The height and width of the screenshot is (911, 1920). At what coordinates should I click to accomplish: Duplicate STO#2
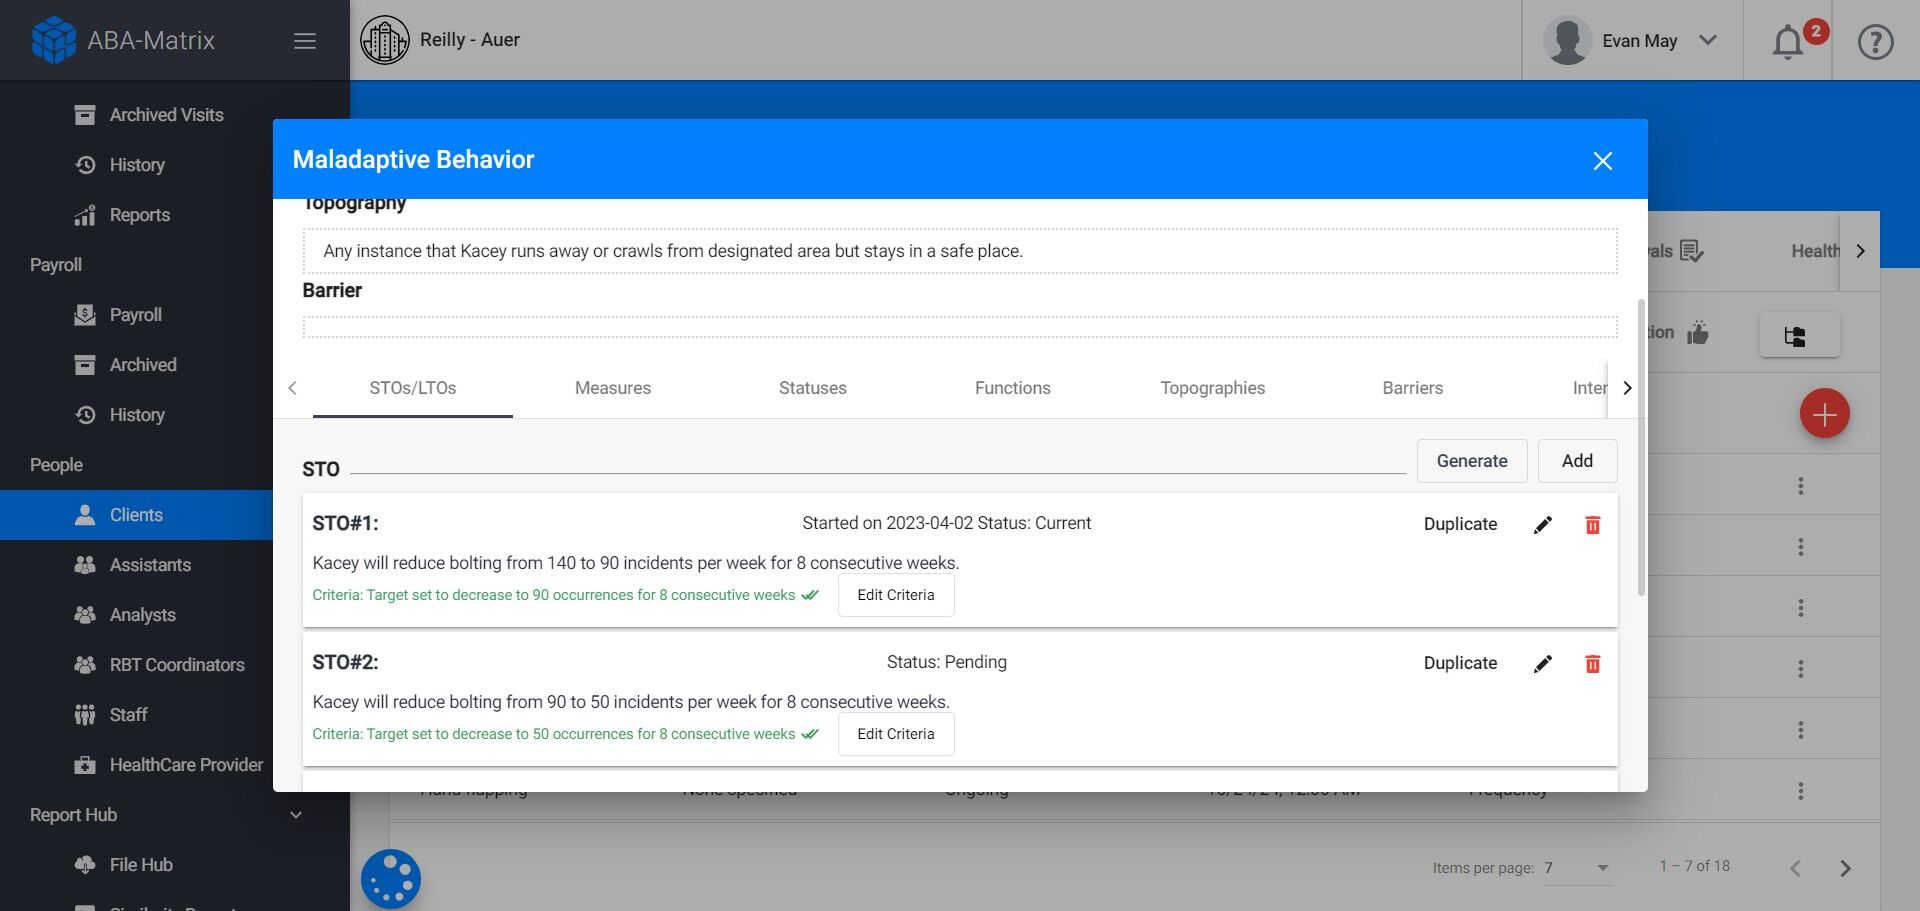pyautogui.click(x=1460, y=663)
